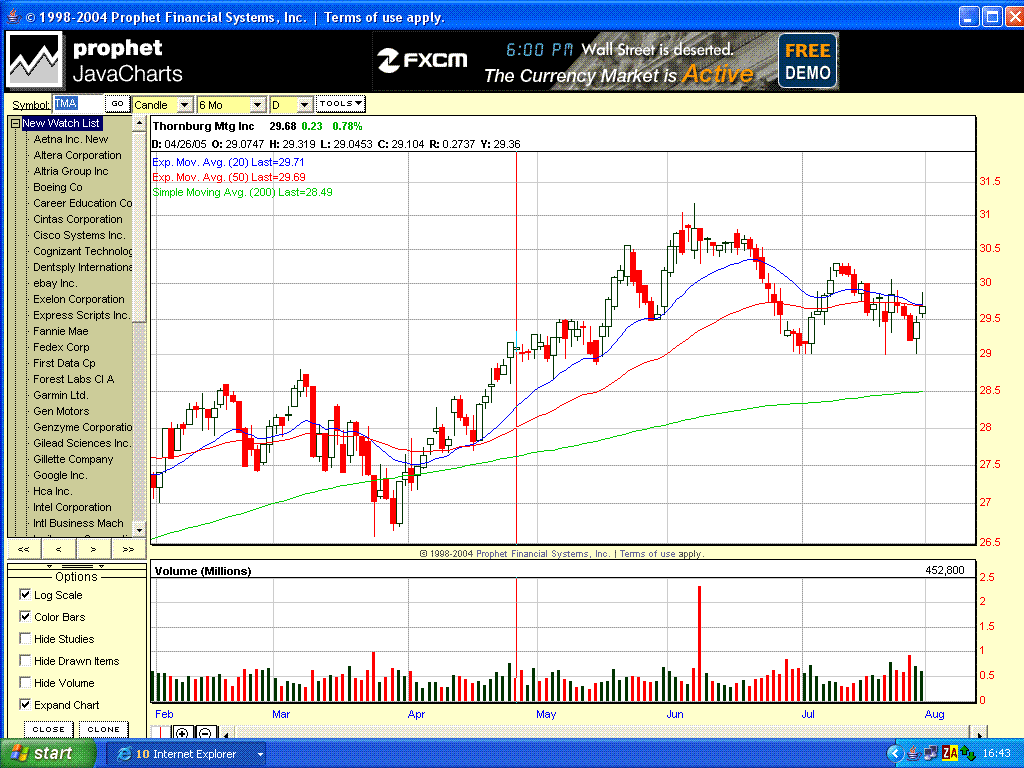Select Altria Group Inc in watch list
Image resolution: width=1024 pixels, height=768 pixels.
click(x=71, y=171)
